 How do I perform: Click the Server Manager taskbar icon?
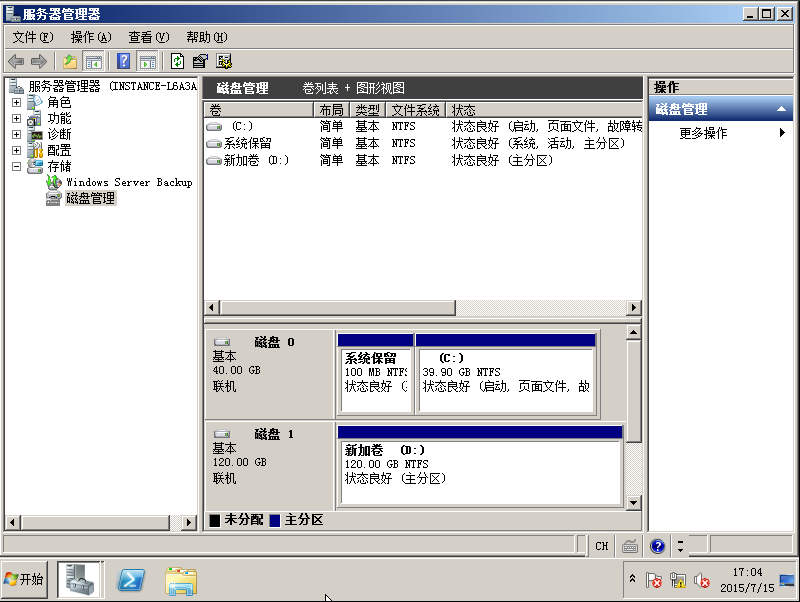click(x=80, y=580)
